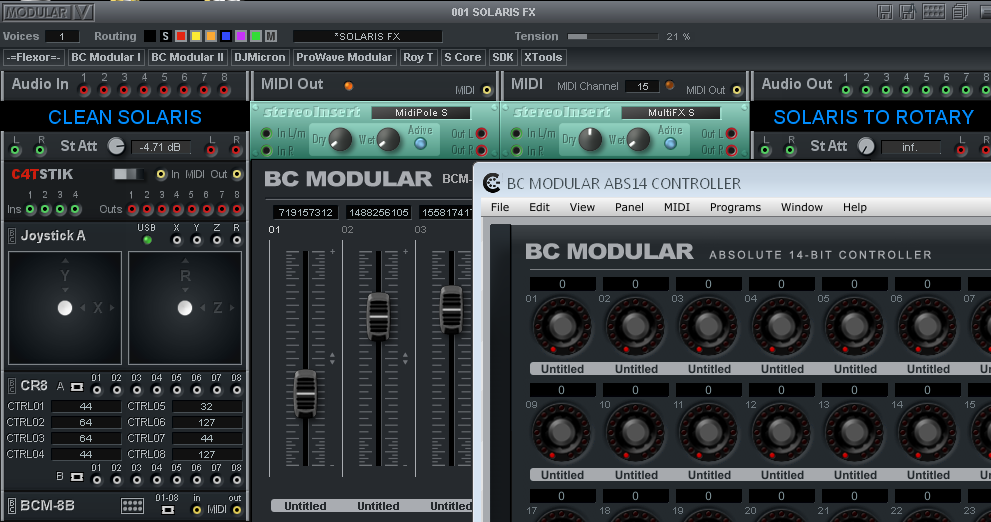Open the MIDI menu in ABS14 Controller
Image resolution: width=991 pixels, height=522 pixels.
click(677, 207)
